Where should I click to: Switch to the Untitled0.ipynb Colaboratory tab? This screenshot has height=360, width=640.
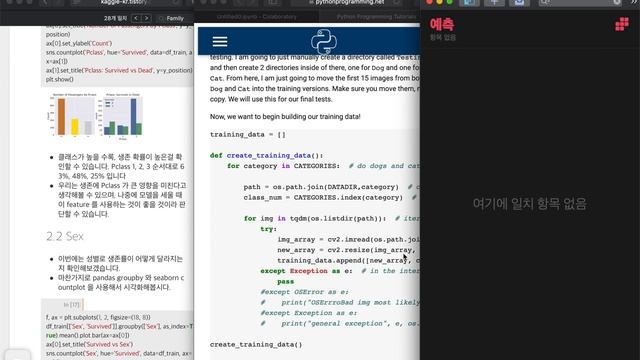(256, 17)
